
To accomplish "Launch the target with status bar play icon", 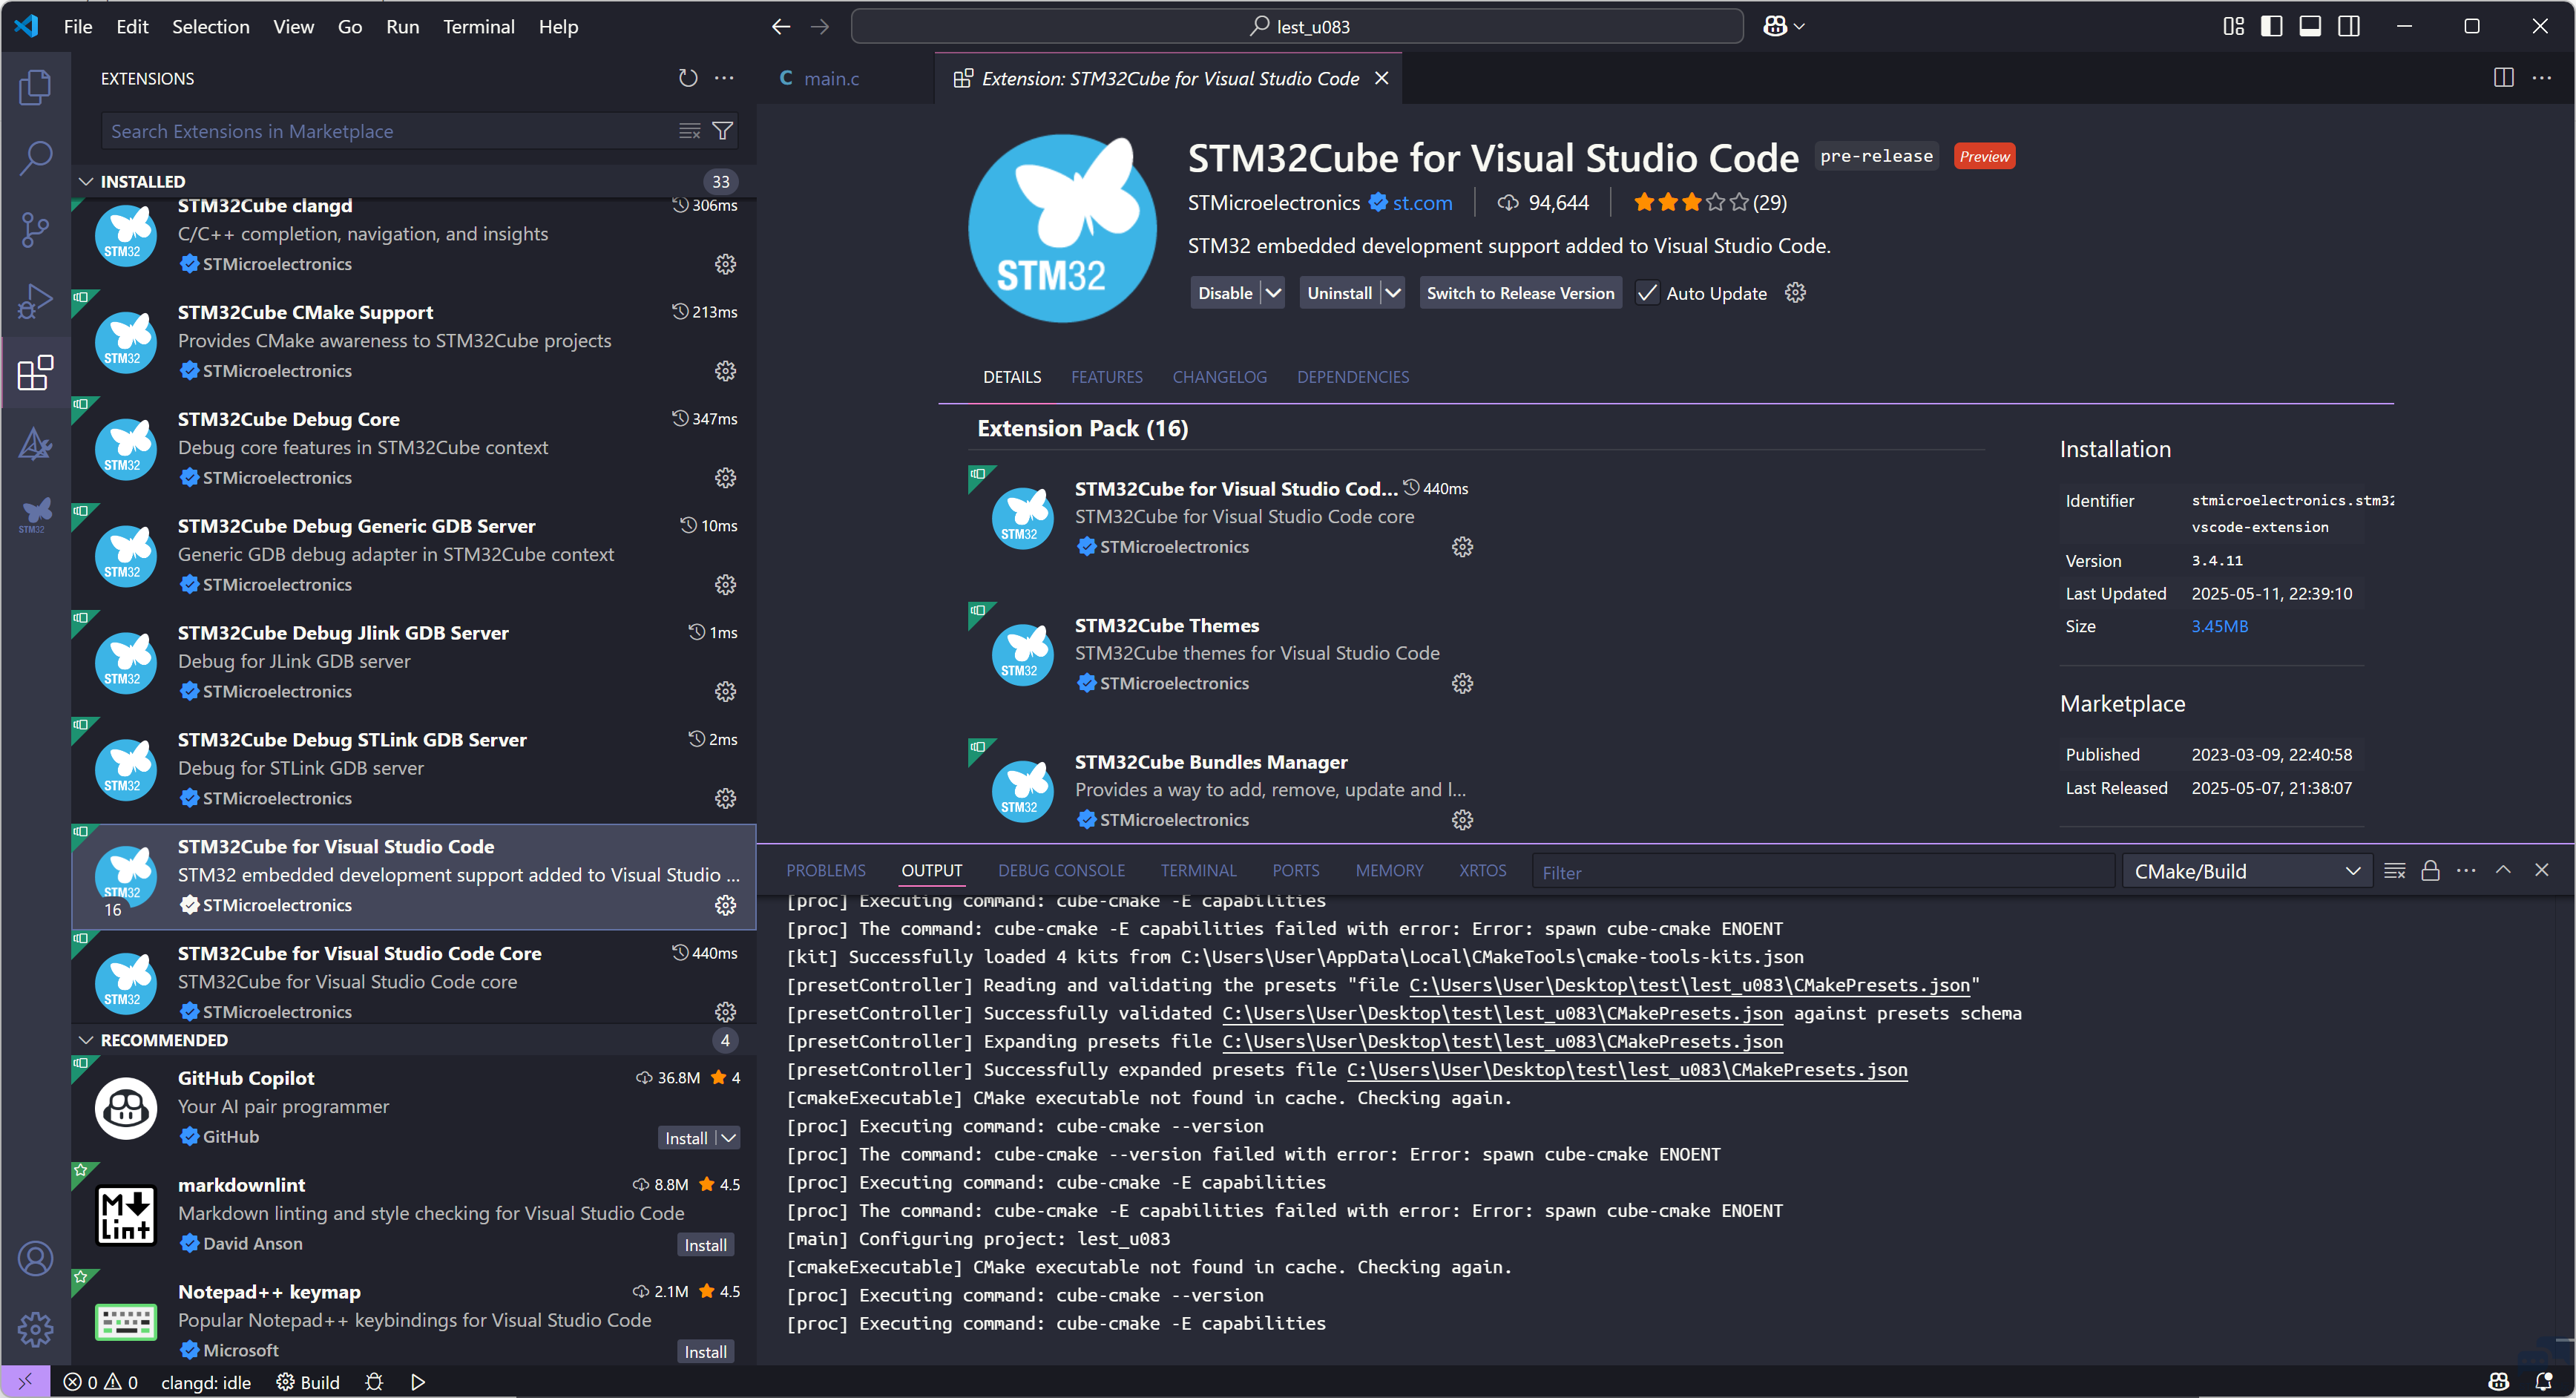I will [x=418, y=1382].
